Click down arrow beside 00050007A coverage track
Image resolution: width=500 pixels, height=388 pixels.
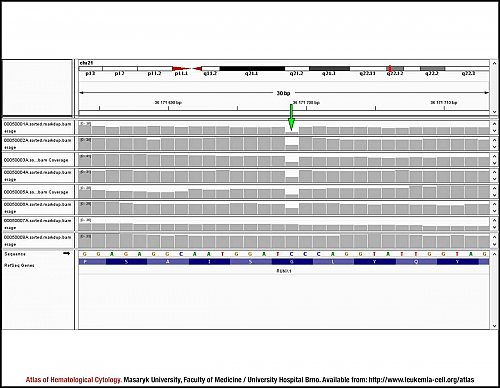coord(494,227)
